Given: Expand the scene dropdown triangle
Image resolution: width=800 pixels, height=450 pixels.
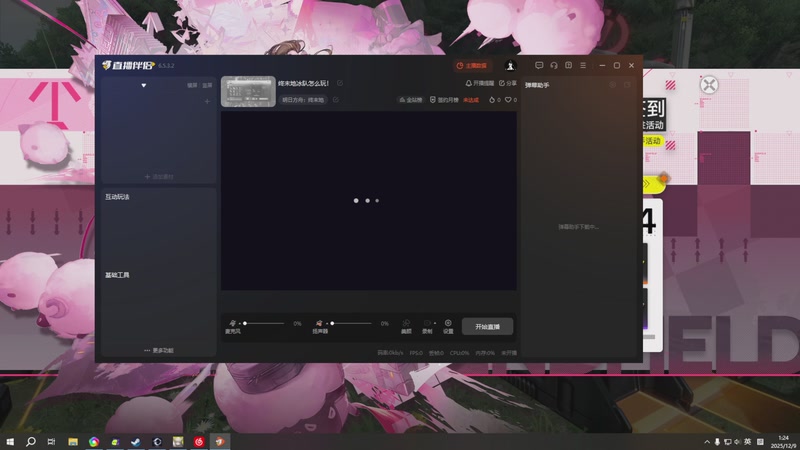Looking at the screenshot, I should [144, 85].
